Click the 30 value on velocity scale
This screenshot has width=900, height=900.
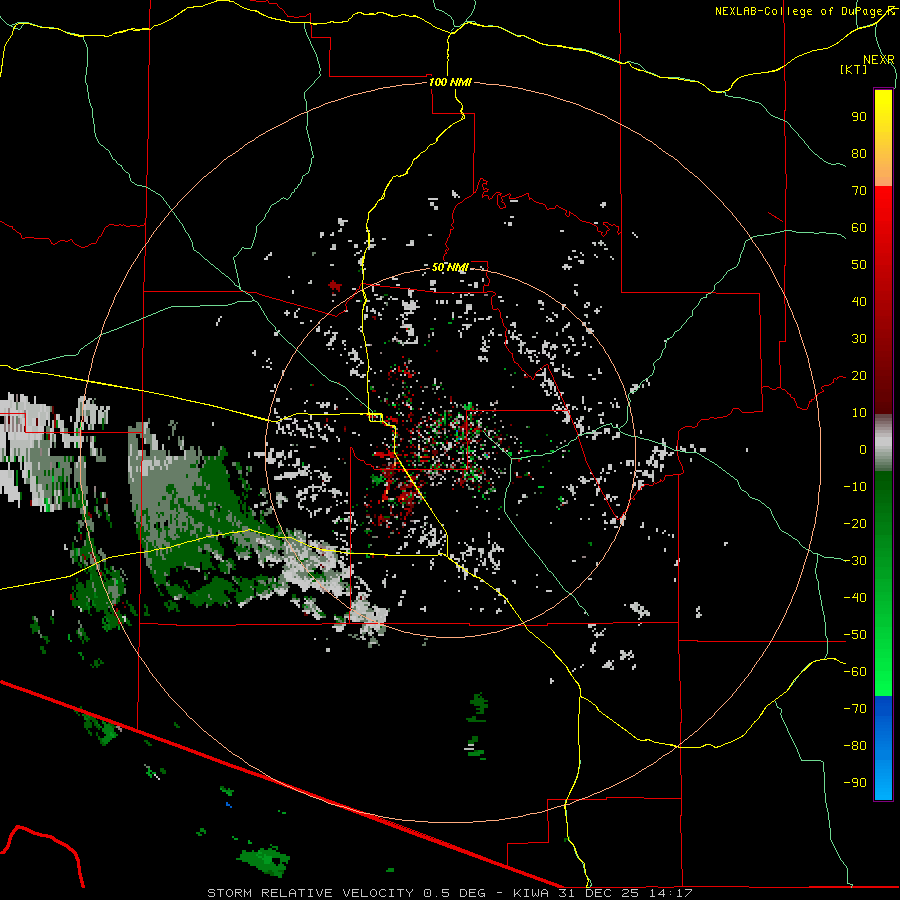859,339
